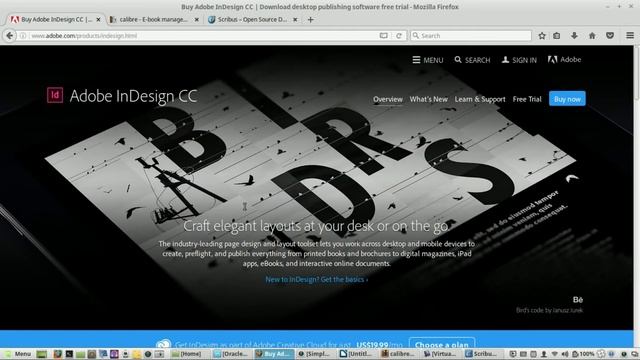Screen dimensions: 640x360
Task: Open the Free Trial nav link
Action: (x=527, y=99)
